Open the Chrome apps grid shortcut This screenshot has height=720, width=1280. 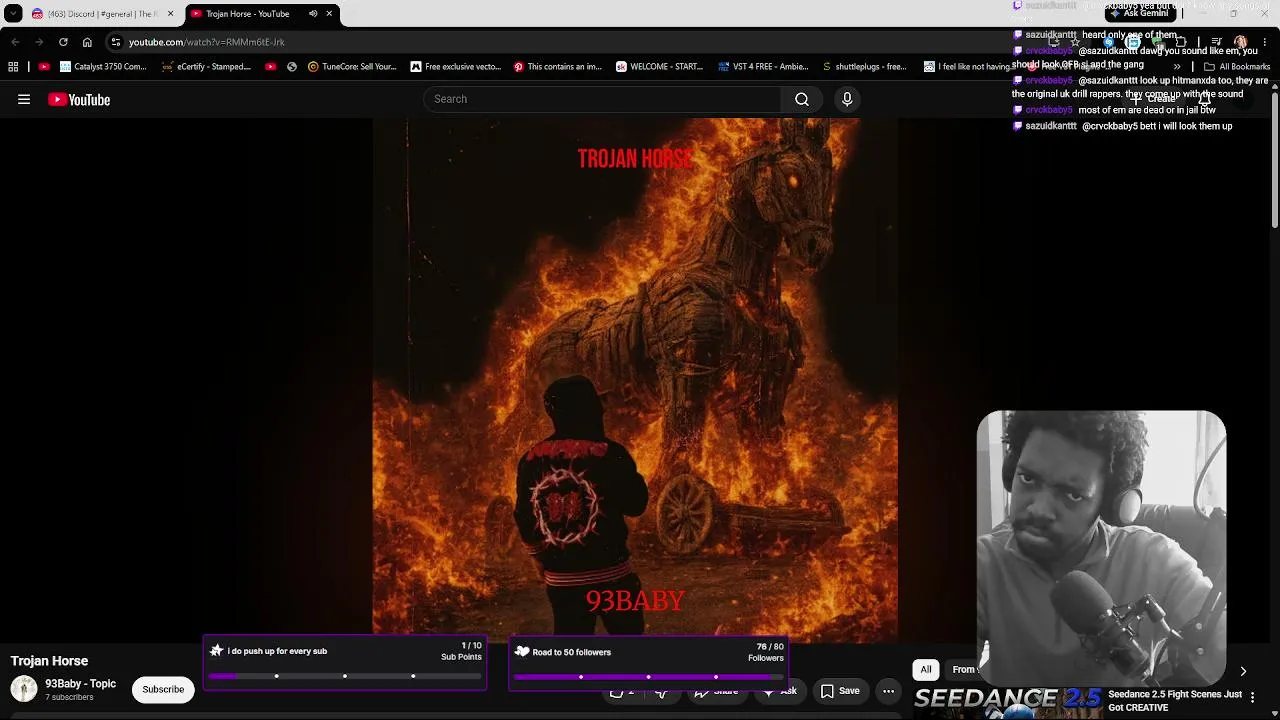13,67
